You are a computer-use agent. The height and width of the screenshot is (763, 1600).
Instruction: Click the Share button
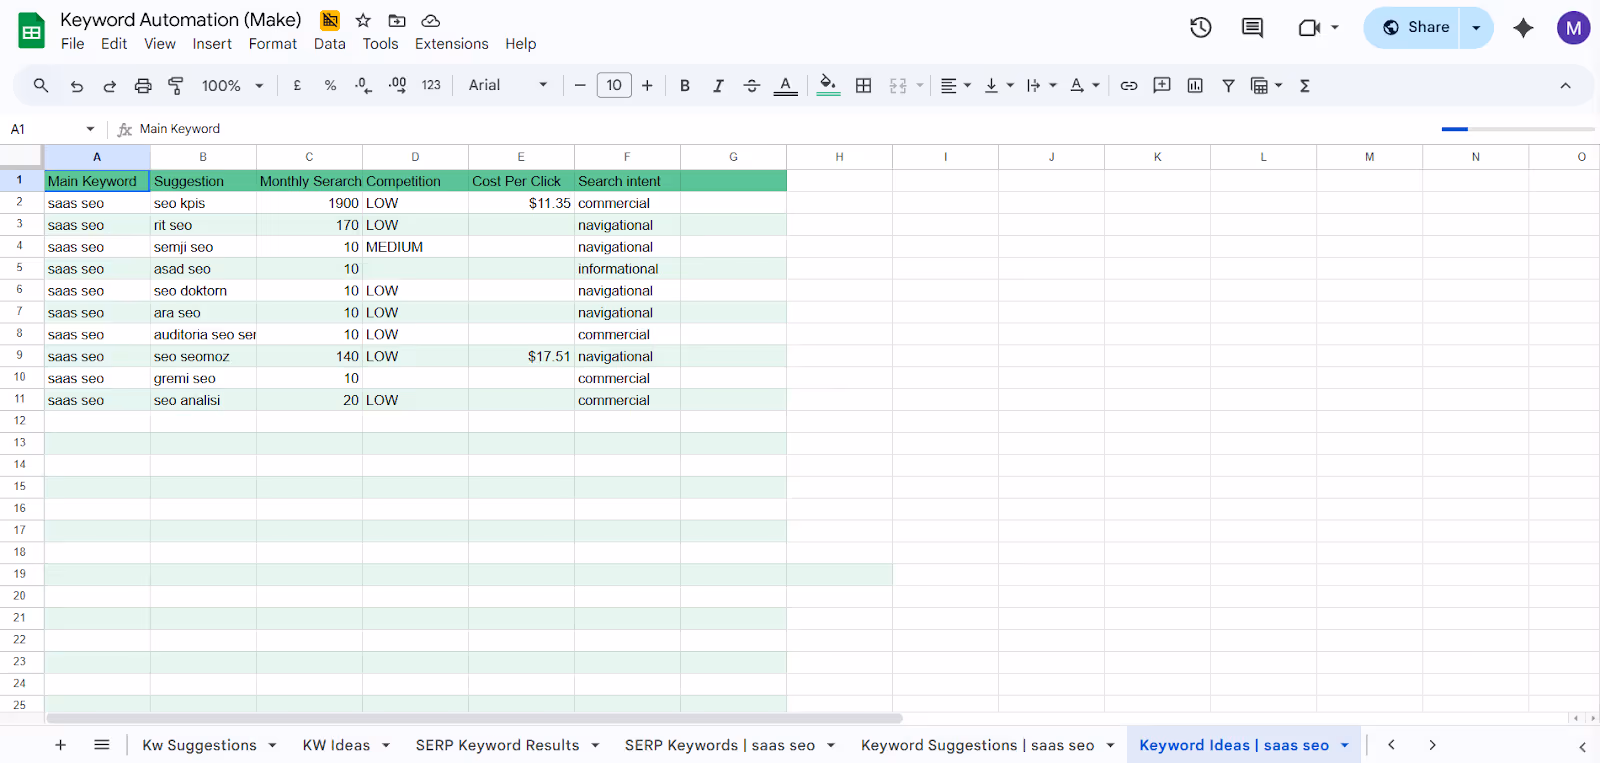(x=1413, y=28)
